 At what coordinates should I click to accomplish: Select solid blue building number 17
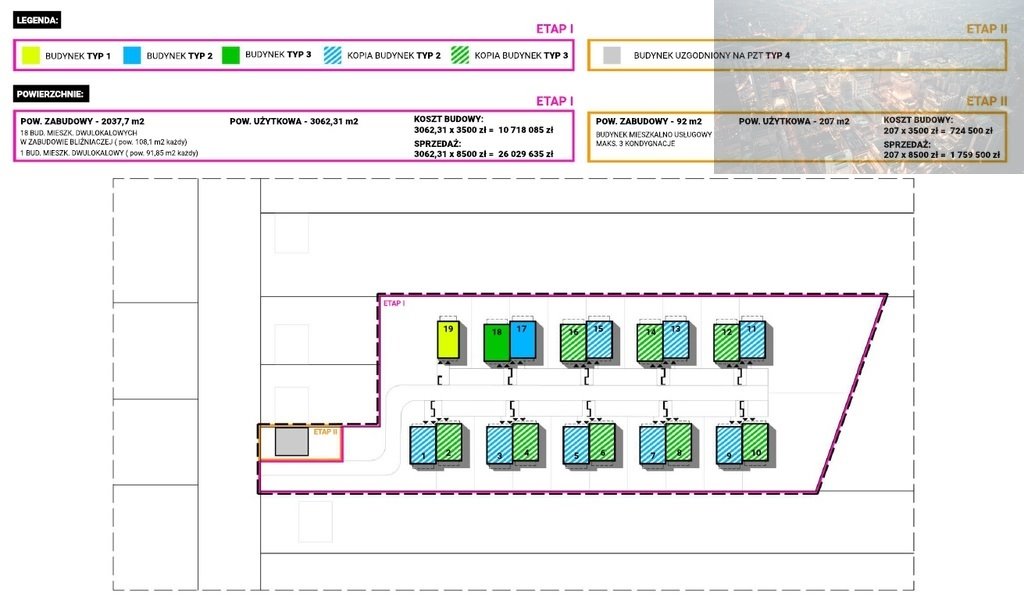coord(522,340)
